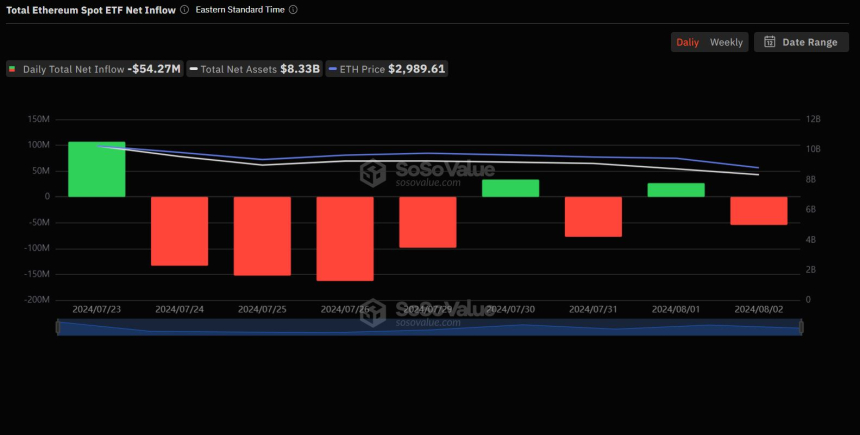Click the green inflow bar for 2024/07/23
This screenshot has width=860, height=435.
[x=96, y=169]
